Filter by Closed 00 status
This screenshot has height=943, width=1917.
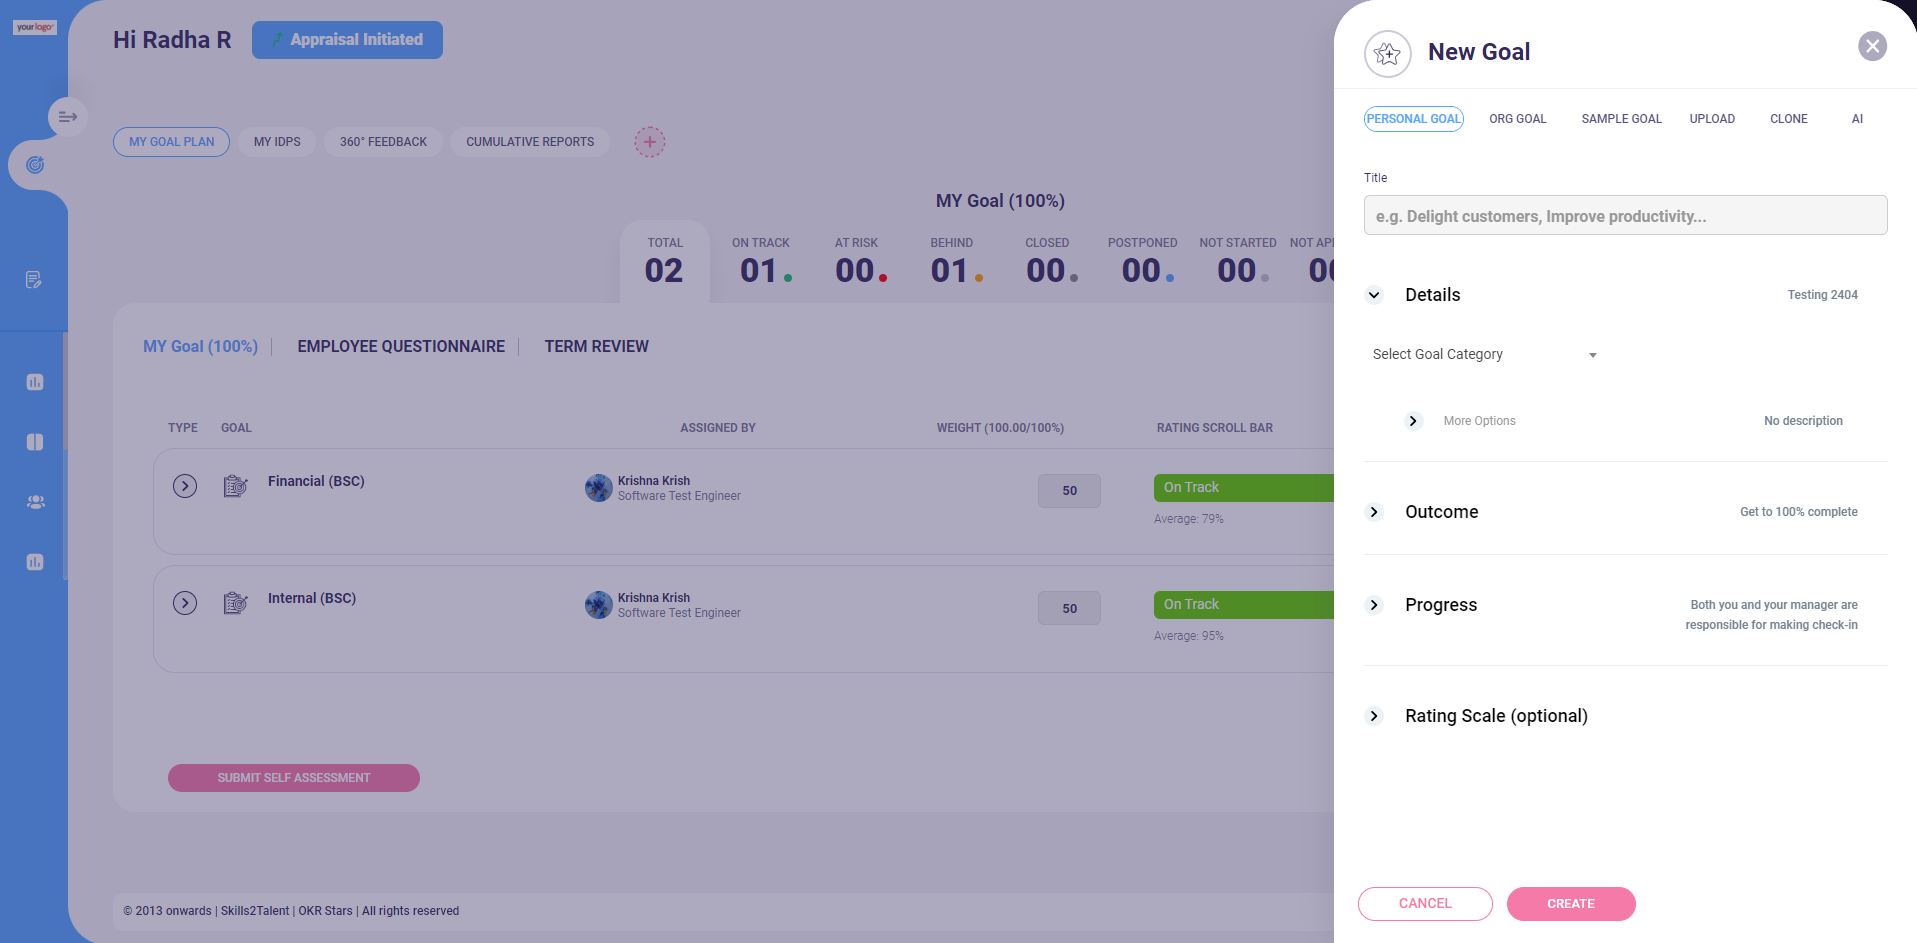point(1048,262)
